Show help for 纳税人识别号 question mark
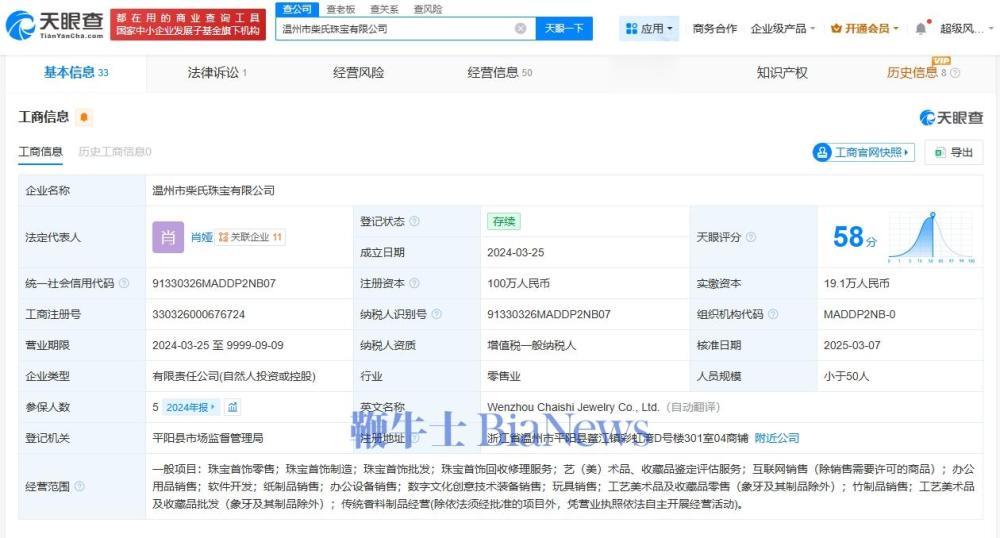 click(437, 314)
